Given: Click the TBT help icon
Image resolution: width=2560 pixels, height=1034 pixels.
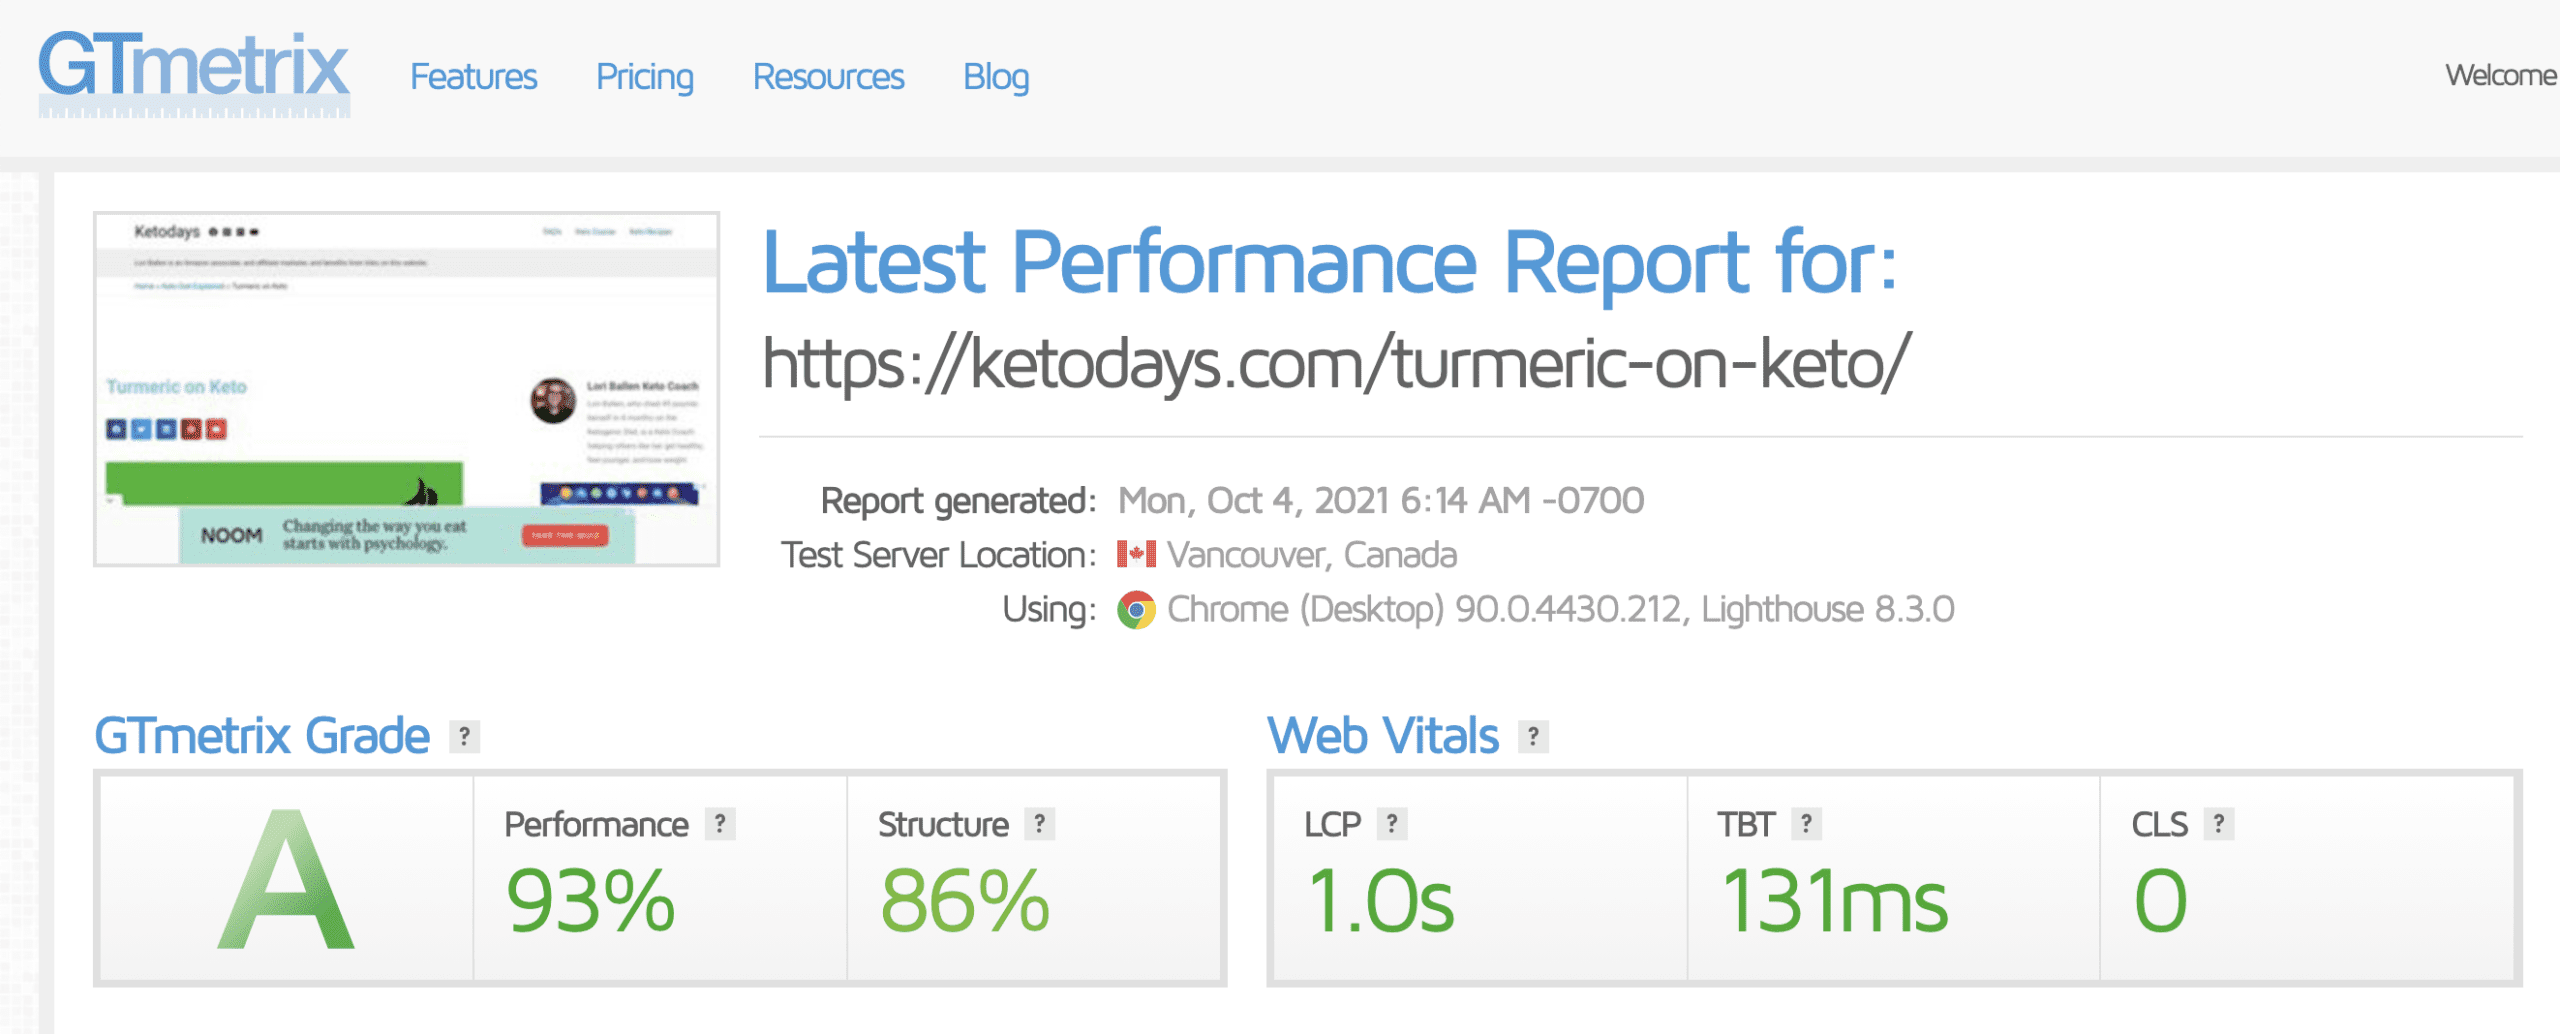Looking at the screenshot, I should tap(1806, 824).
